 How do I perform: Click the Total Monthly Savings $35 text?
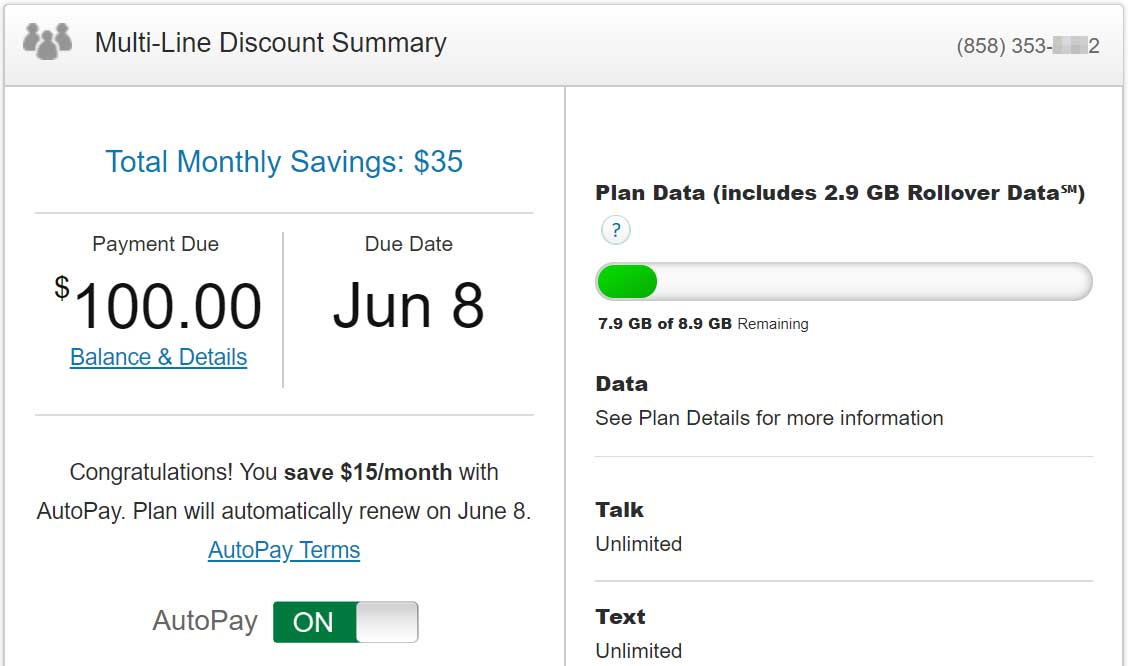284,162
